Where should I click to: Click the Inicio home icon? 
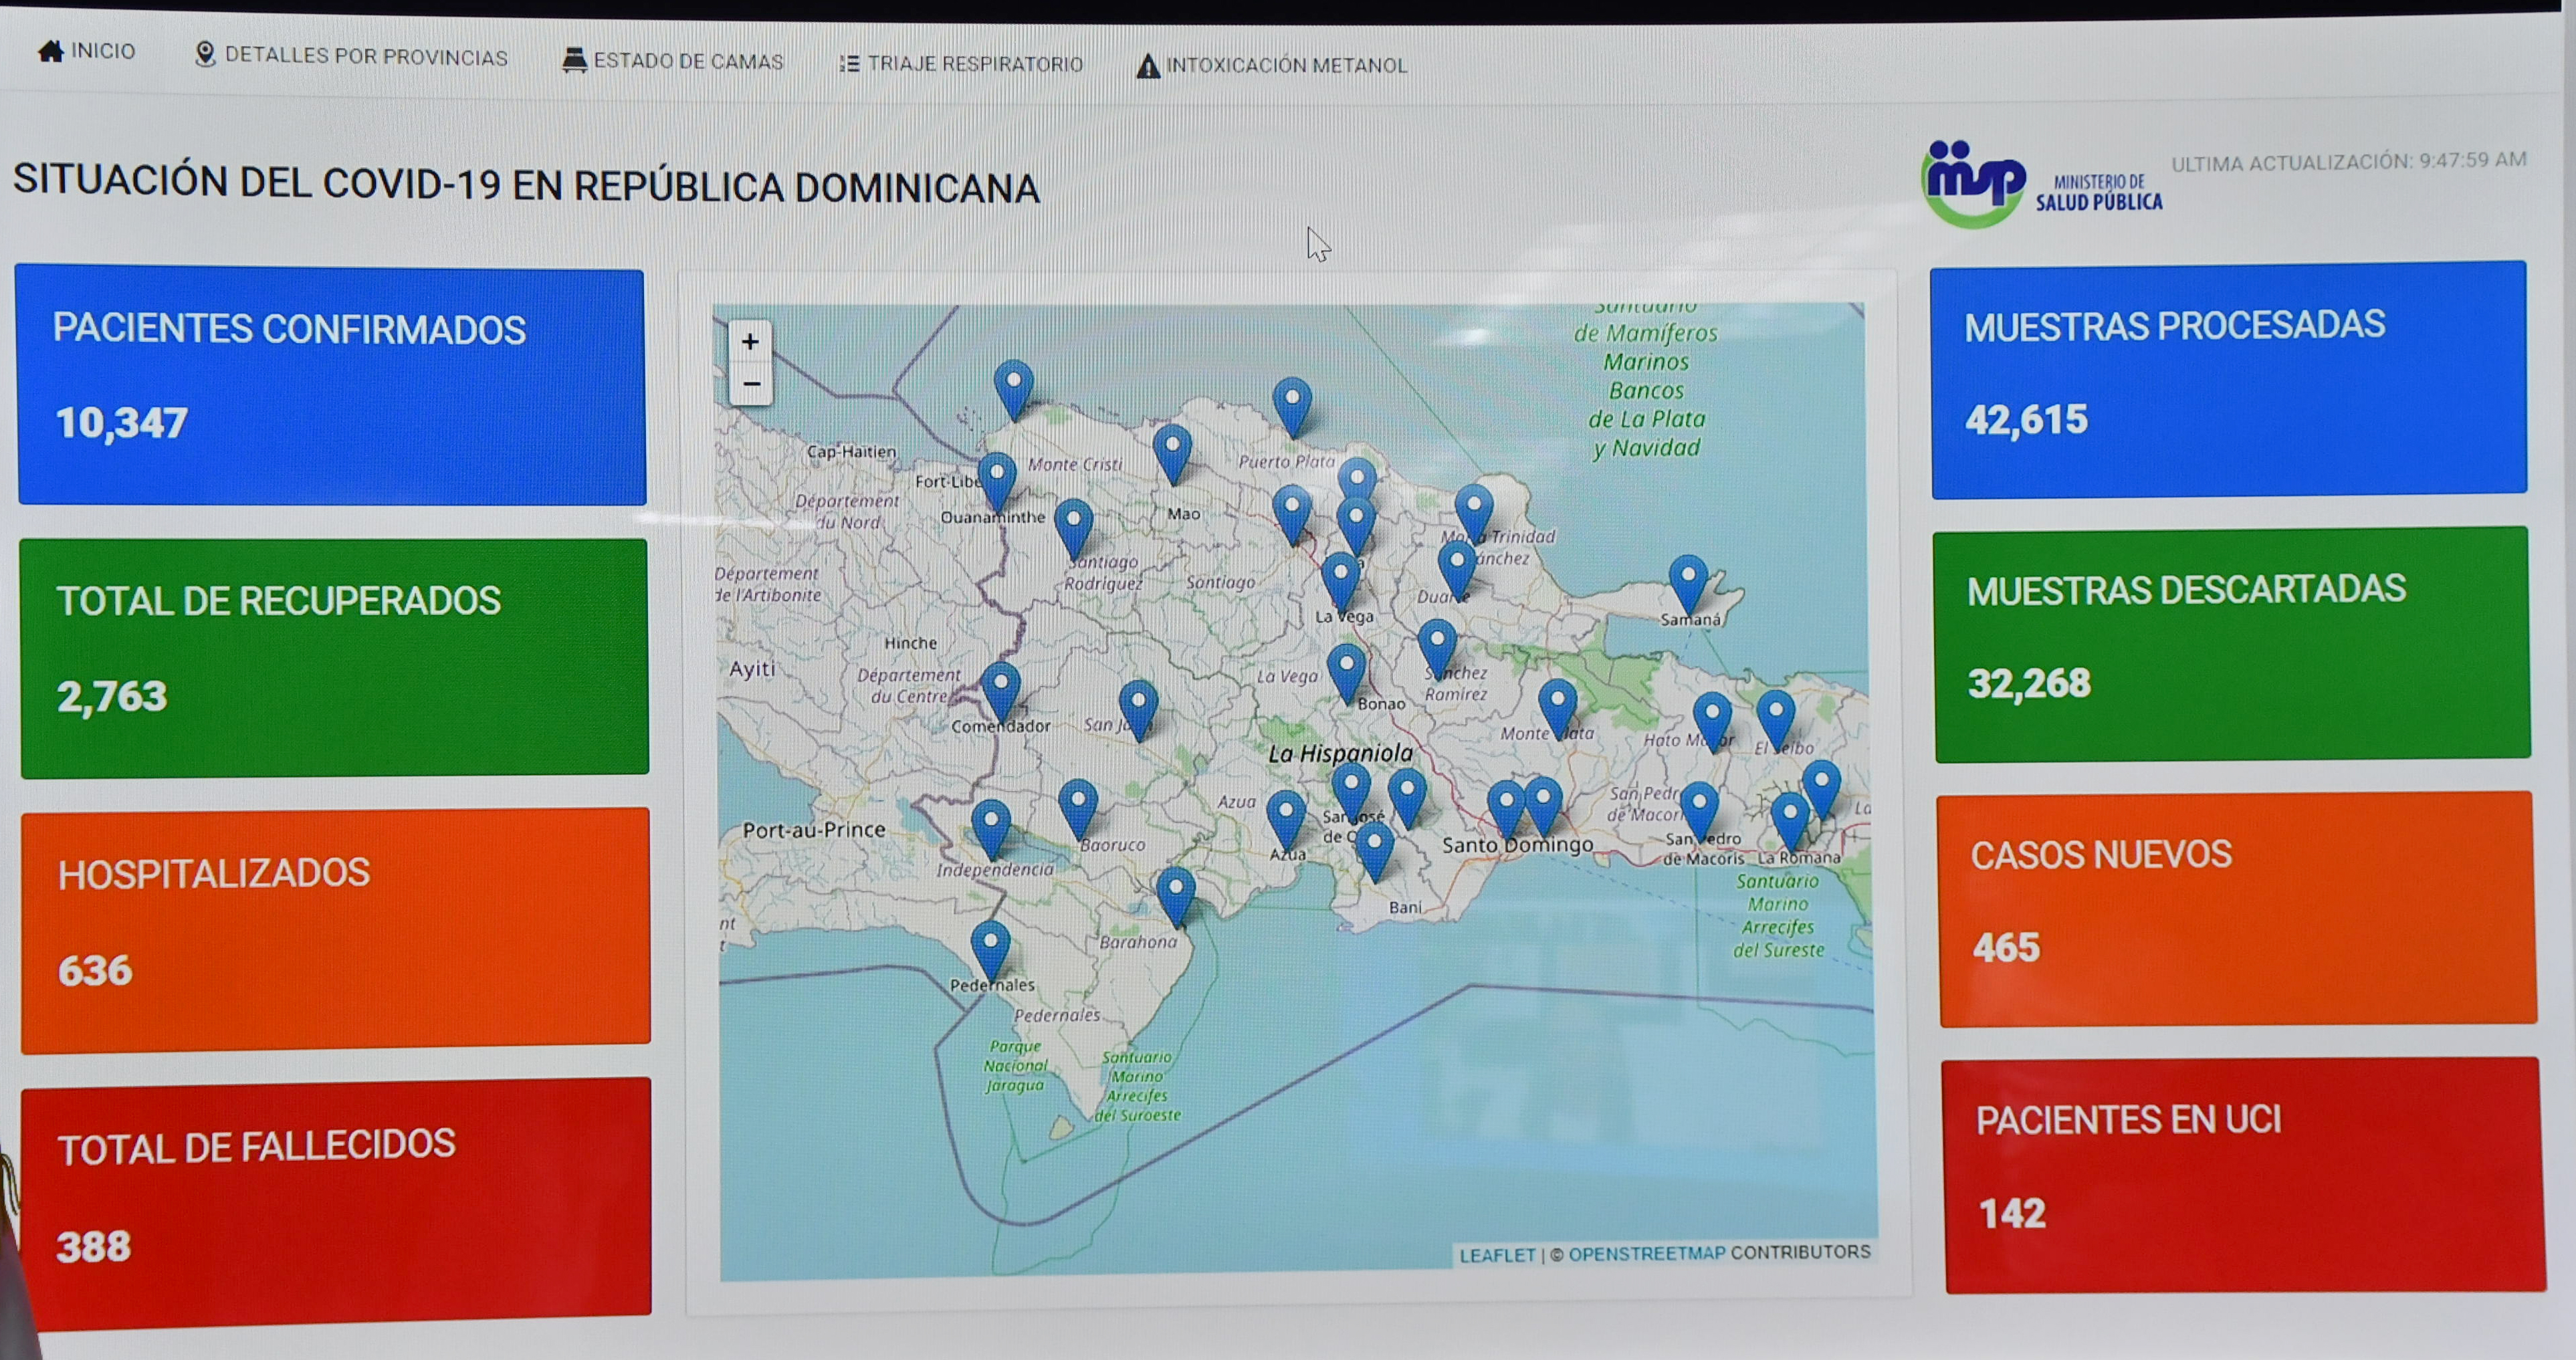[x=50, y=51]
